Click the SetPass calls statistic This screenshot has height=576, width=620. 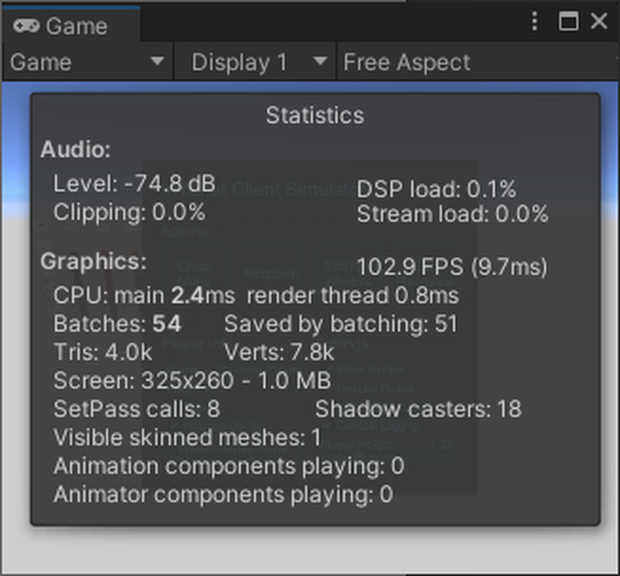137,409
